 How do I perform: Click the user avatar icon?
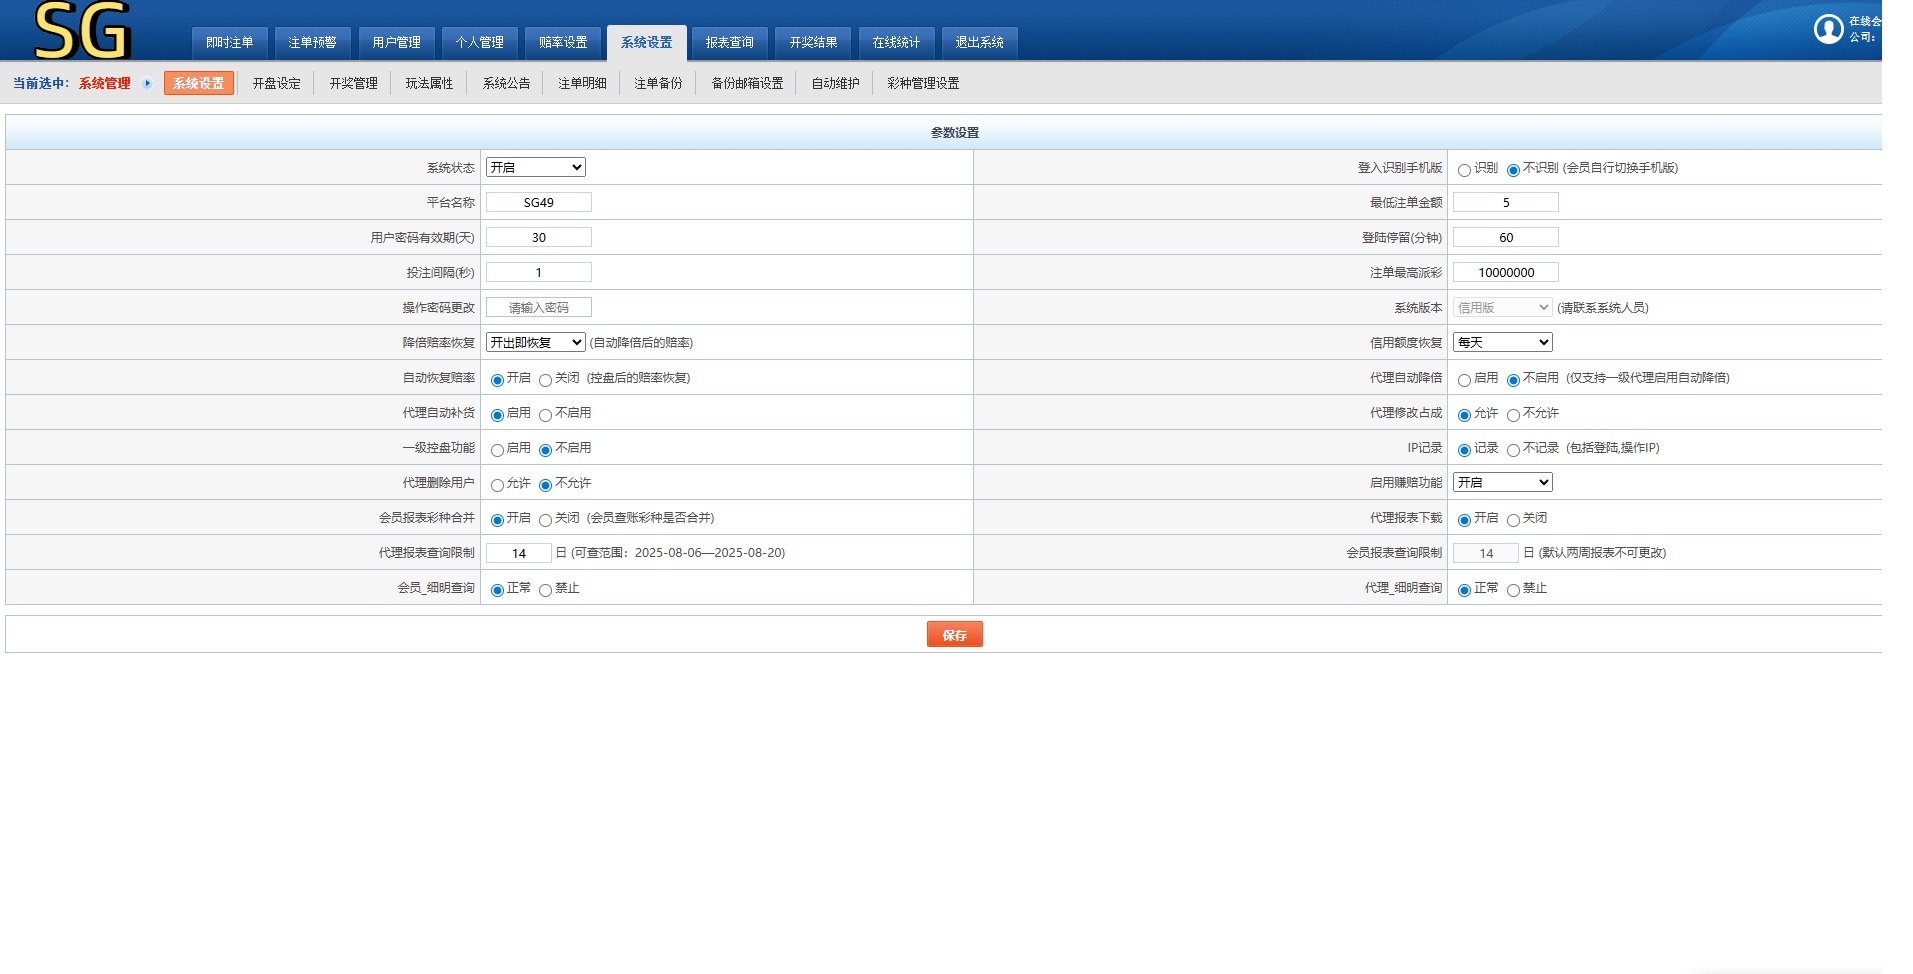click(x=1828, y=29)
